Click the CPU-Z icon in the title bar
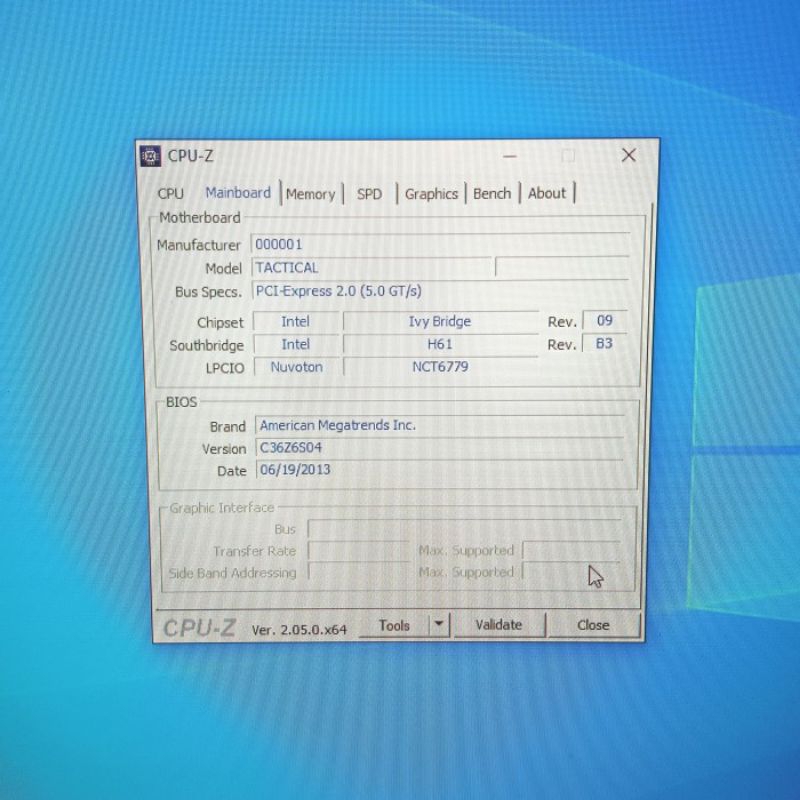The width and height of the screenshot is (800, 800). point(151,155)
